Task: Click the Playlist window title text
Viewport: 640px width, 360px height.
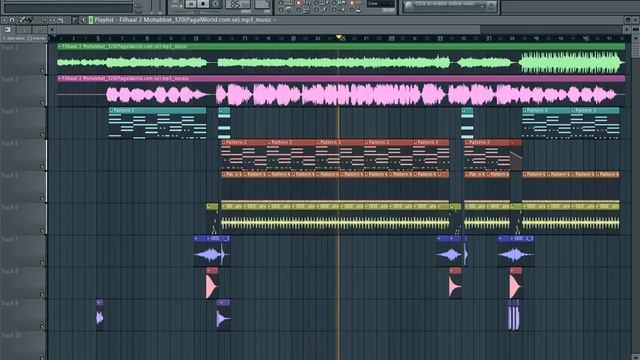Action: [x=183, y=20]
